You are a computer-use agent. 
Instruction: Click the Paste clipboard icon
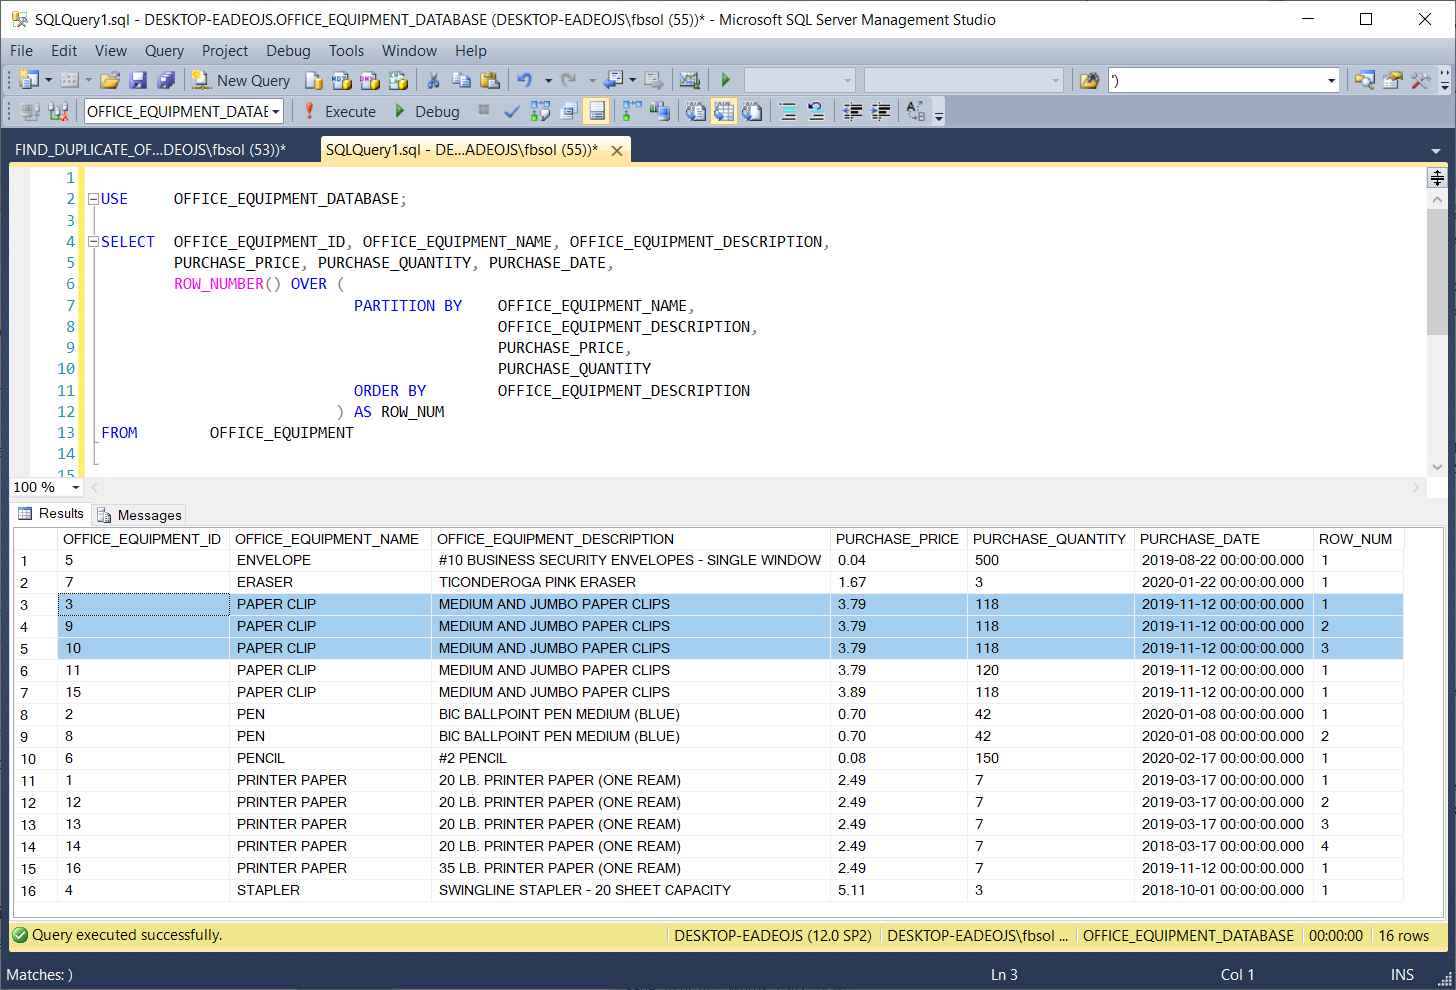coord(489,81)
